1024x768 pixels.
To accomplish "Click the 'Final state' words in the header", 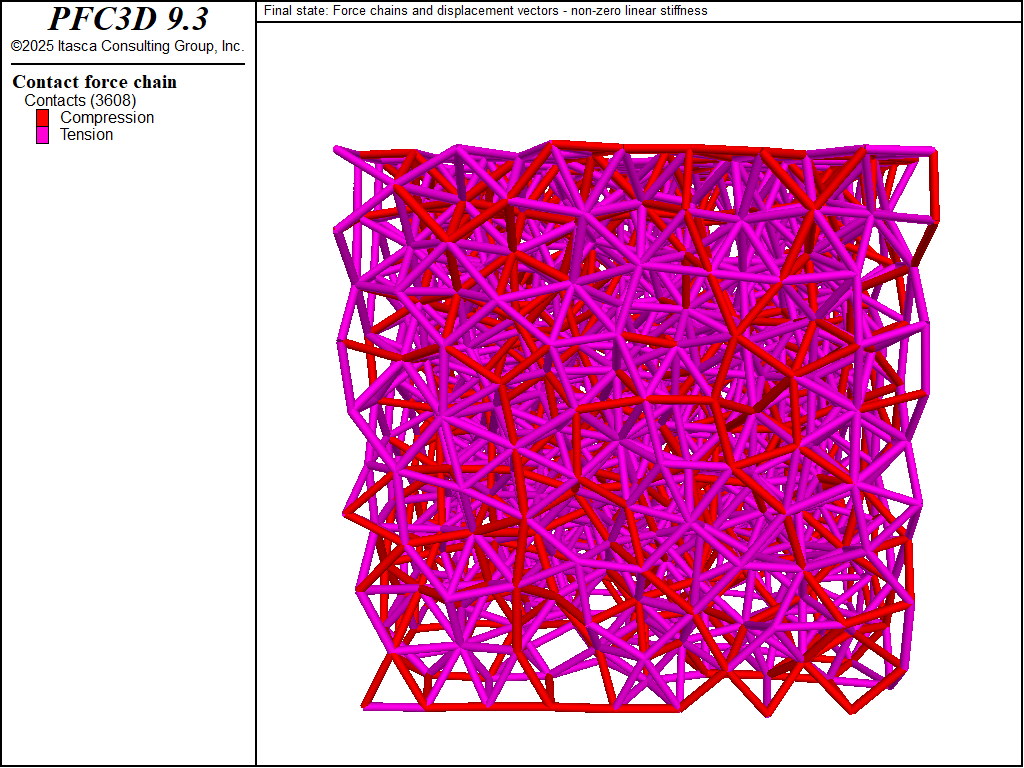I will (x=290, y=11).
